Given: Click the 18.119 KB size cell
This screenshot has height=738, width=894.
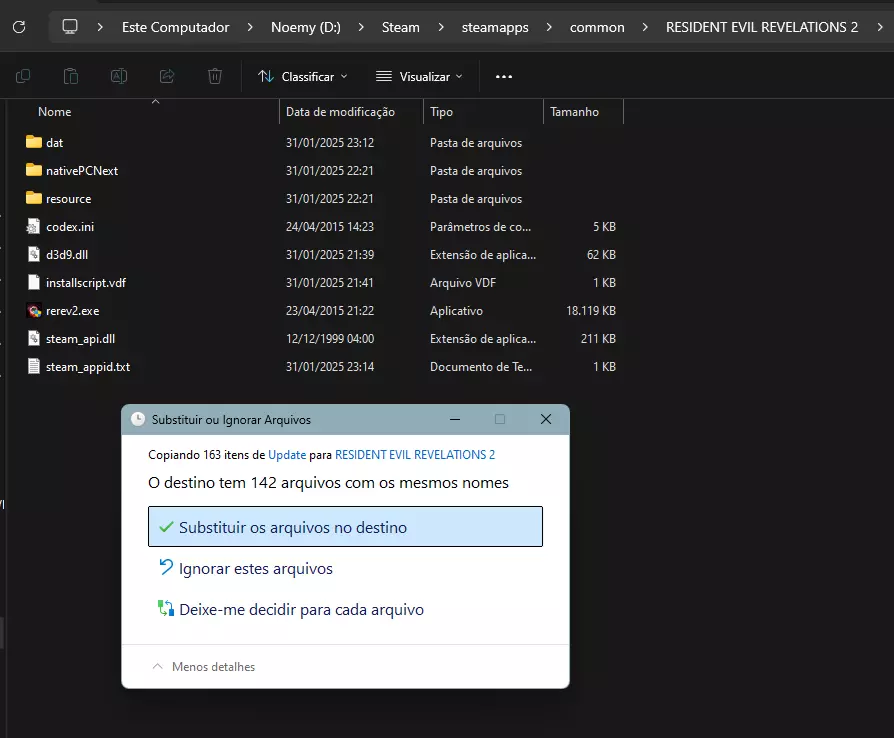Looking at the screenshot, I should (x=591, y=311).
